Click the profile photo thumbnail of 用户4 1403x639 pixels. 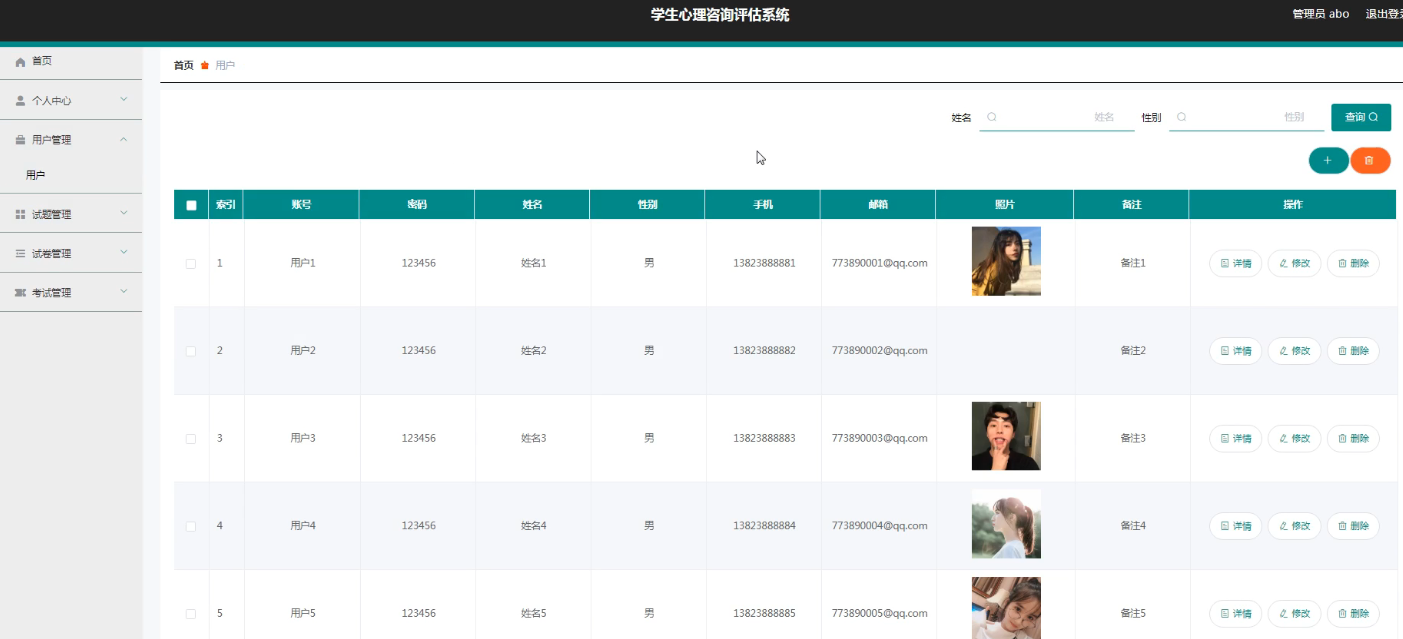tap(1006, 524)
